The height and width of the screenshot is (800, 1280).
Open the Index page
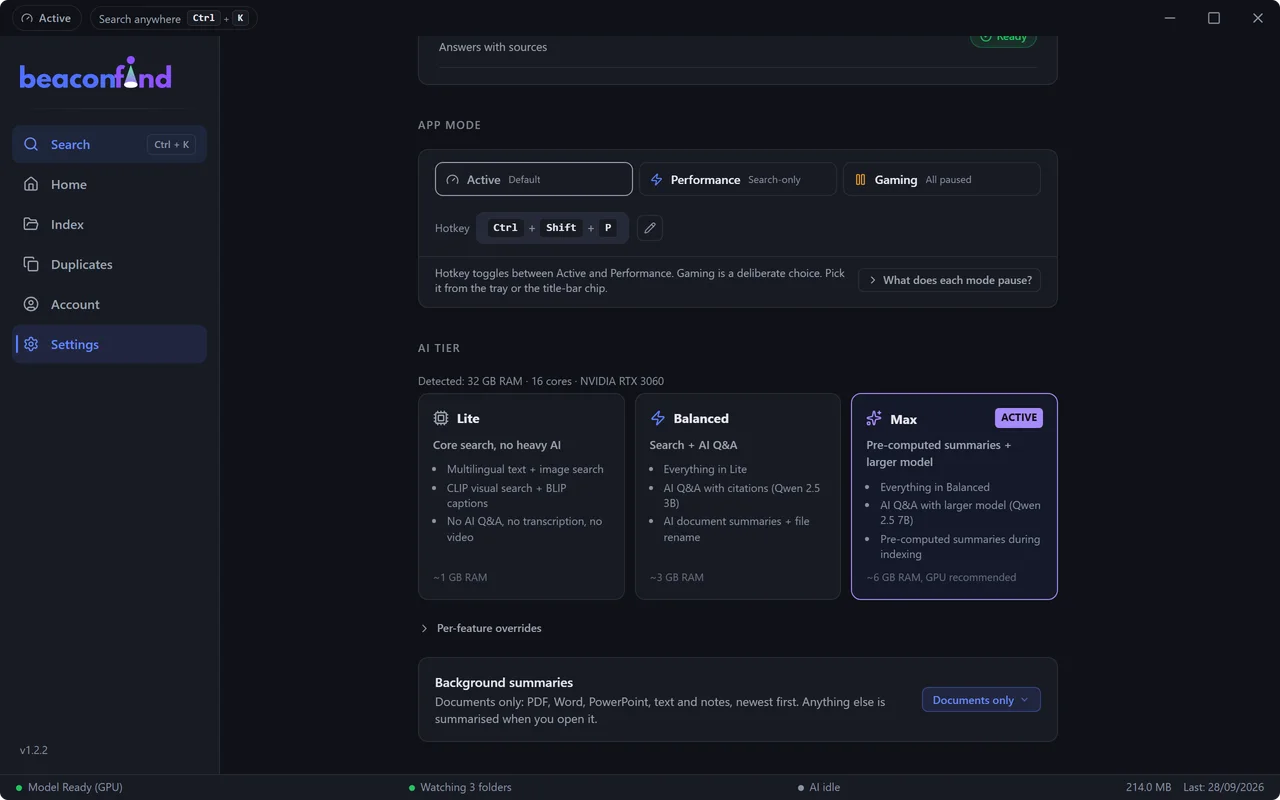tap(109, 224)
